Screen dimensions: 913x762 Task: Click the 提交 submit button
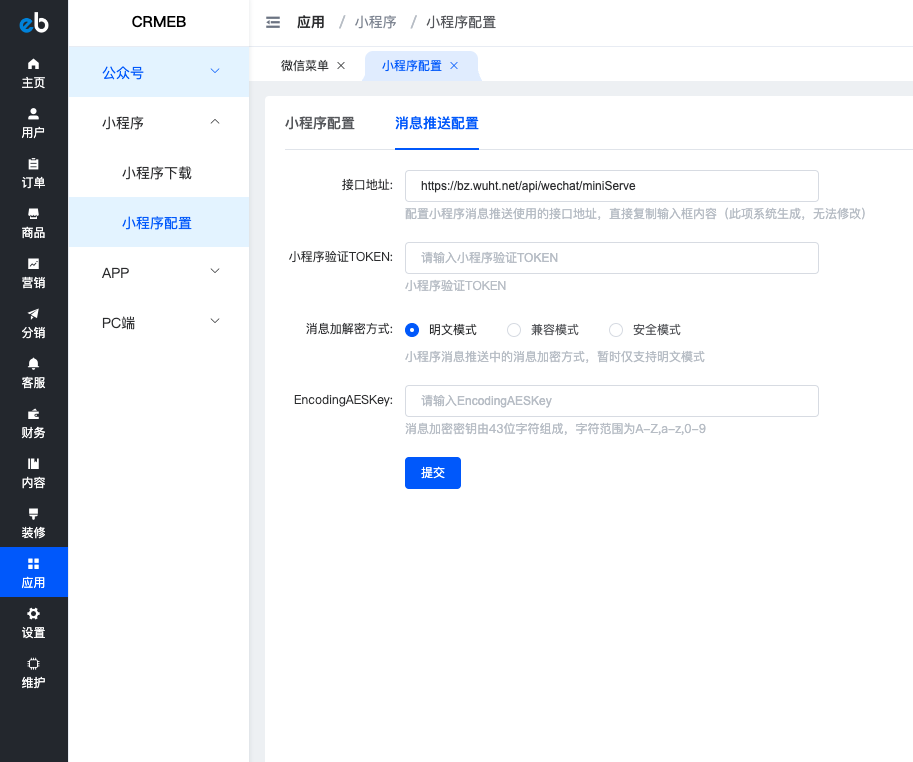pyautogui.click(x=432, y=473)
